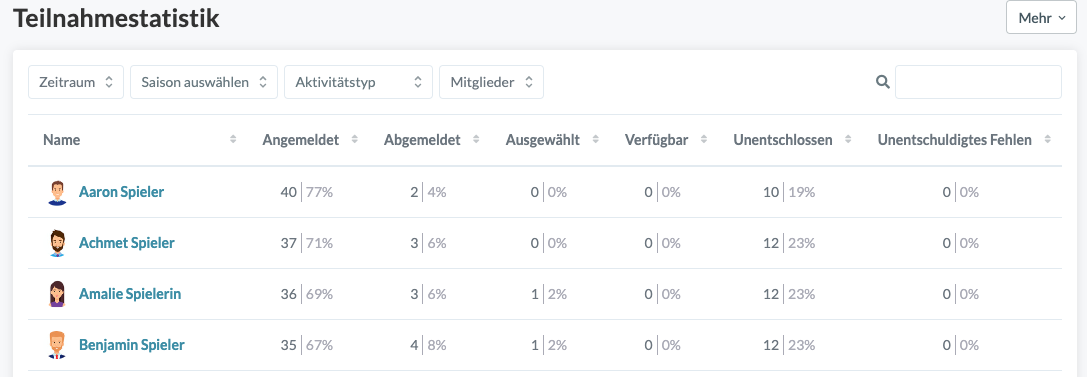Open Achmet Spieler's profile link
The image size is (1087, 377).
(127, 243)
